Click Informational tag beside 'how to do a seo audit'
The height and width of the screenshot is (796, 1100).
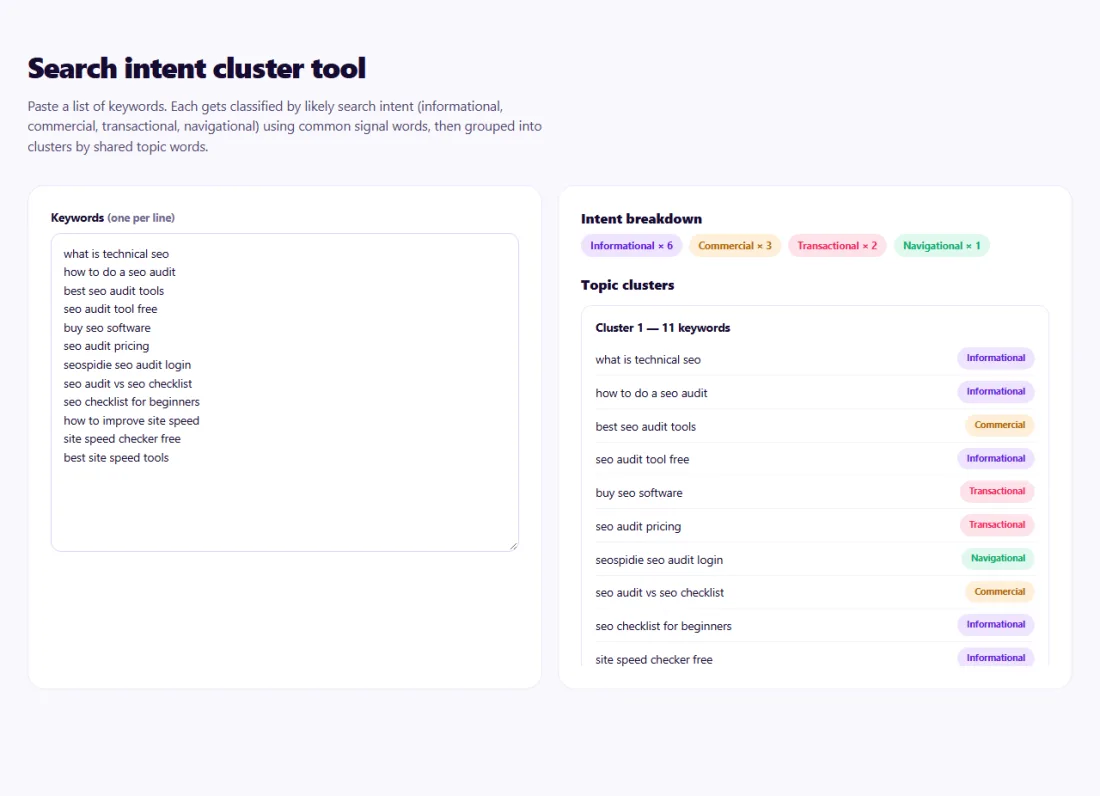pyautogui.click(x=995, y=391)
